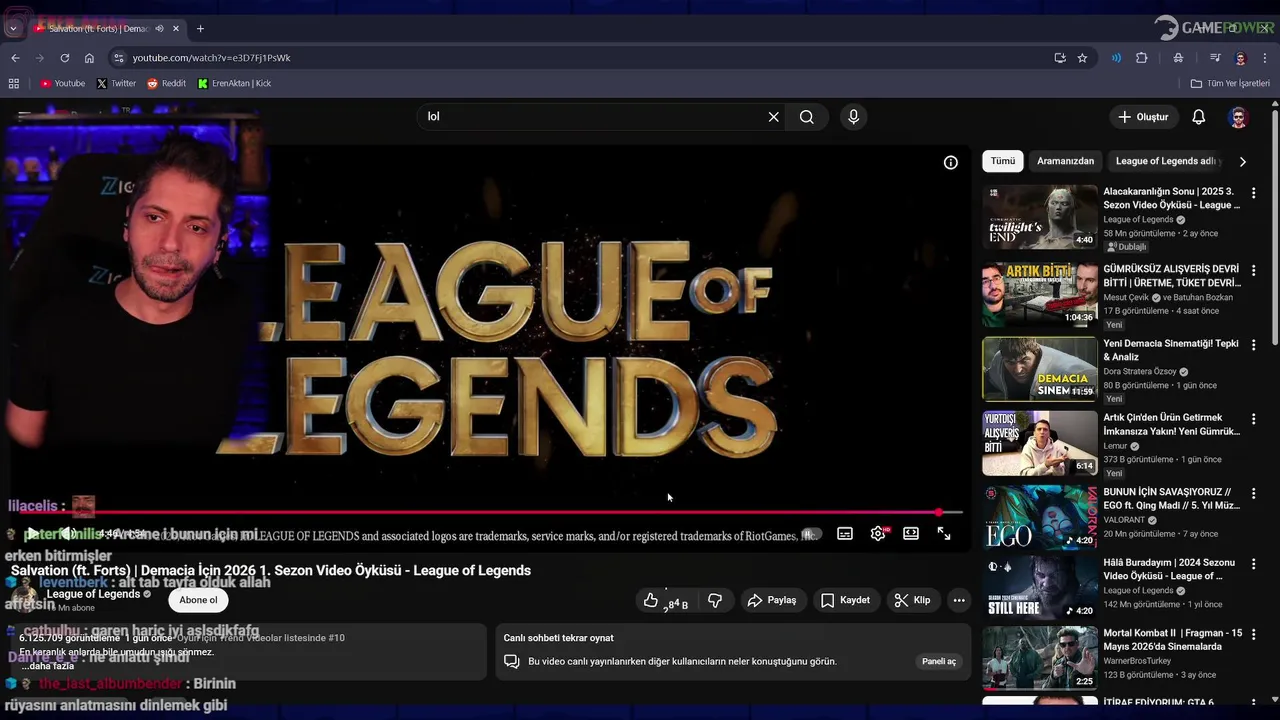1280x720 pixels.
Task: Bookmark this page with the star icon
Action: click(x=1082, y=58)
